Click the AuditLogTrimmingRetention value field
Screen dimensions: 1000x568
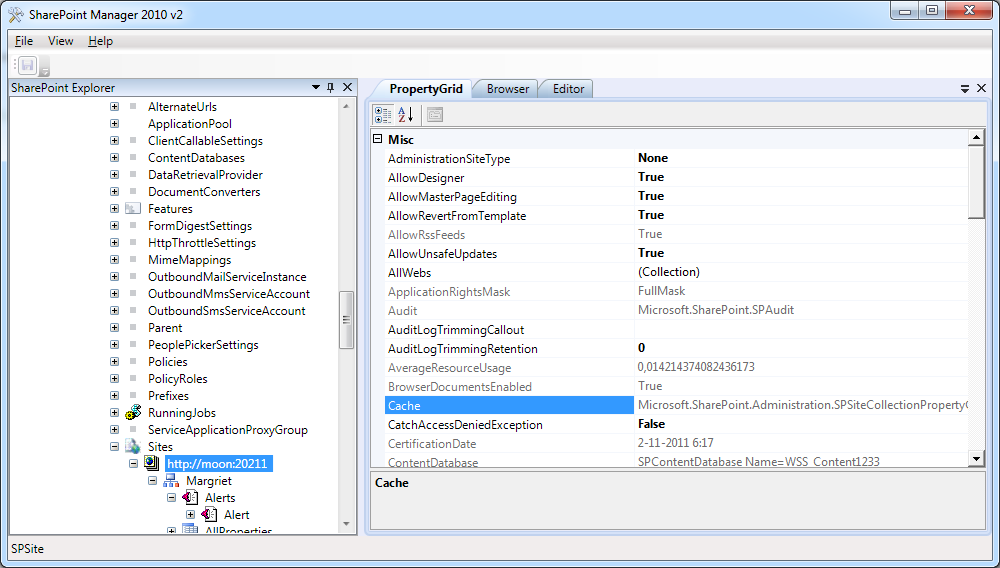point(800,349)
